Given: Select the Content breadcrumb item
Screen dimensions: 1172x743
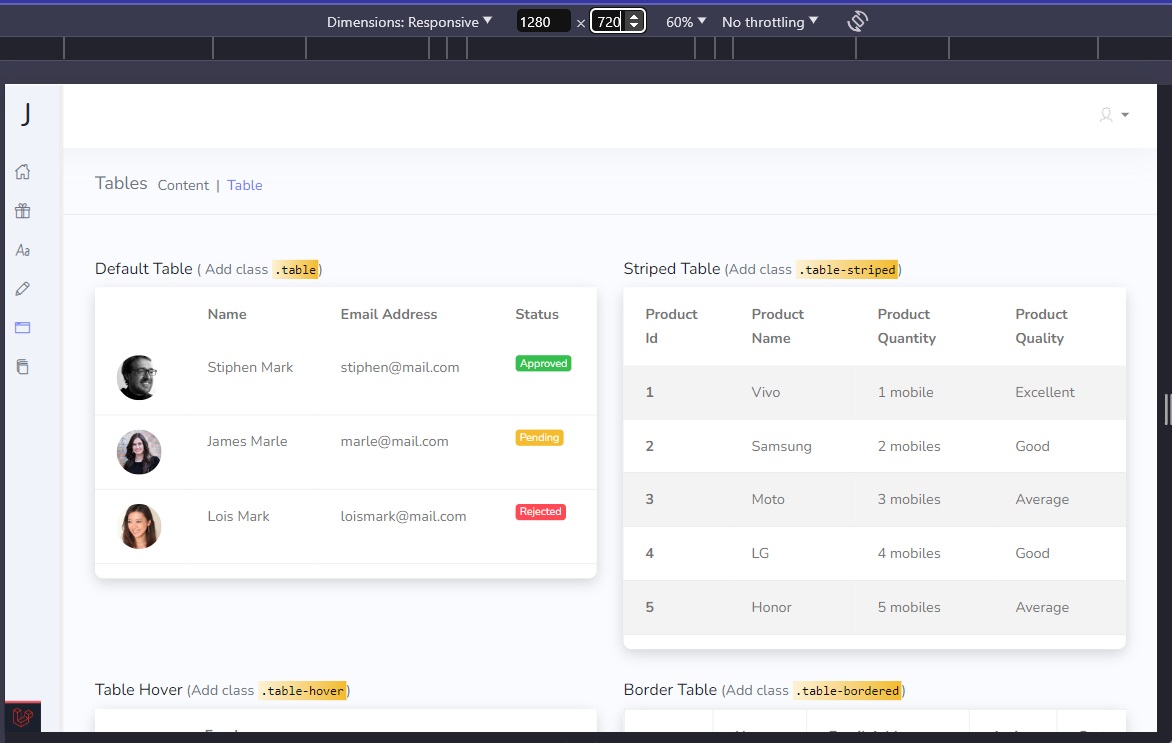Looking at the screenshot, I should coord(183,185).
